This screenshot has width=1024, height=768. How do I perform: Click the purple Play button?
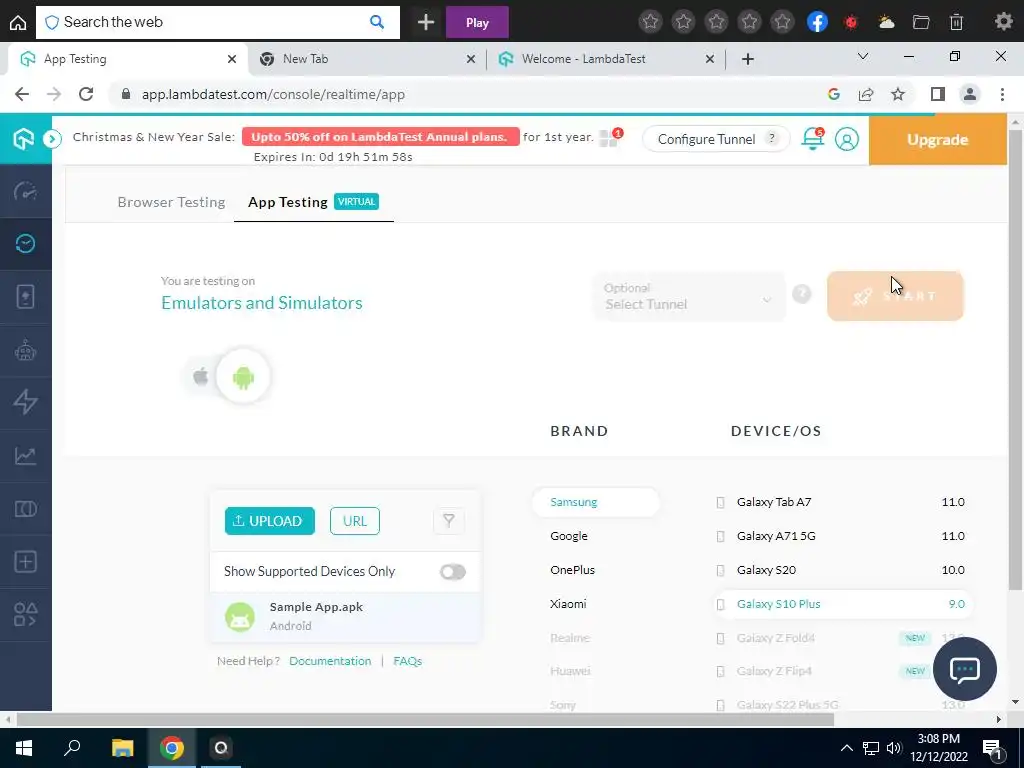pyautogui.click(x=477, y=22)
